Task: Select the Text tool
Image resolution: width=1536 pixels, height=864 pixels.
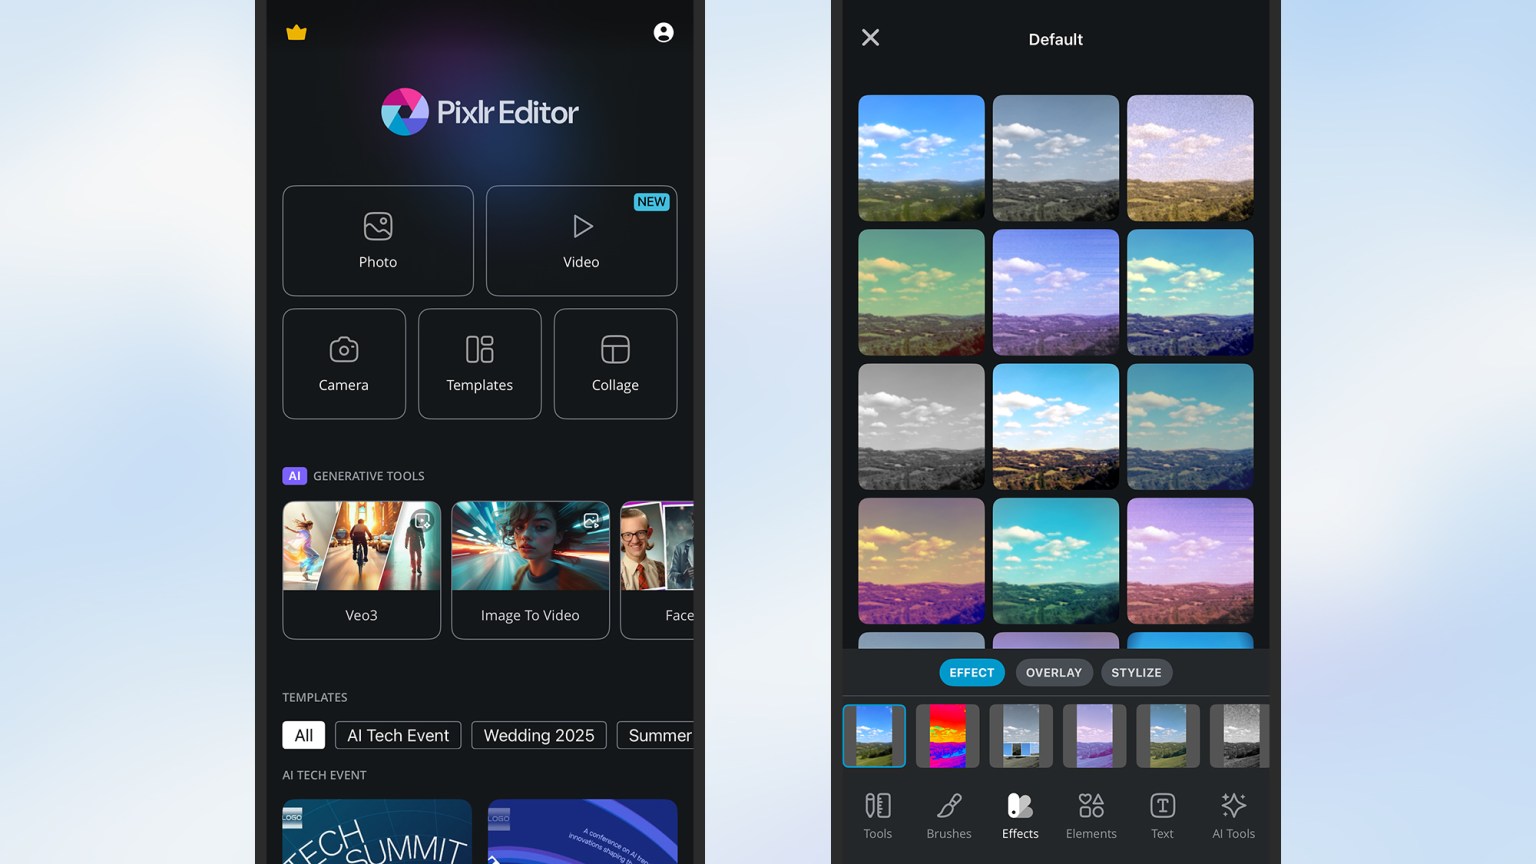Action: (x=1162, y=814)
